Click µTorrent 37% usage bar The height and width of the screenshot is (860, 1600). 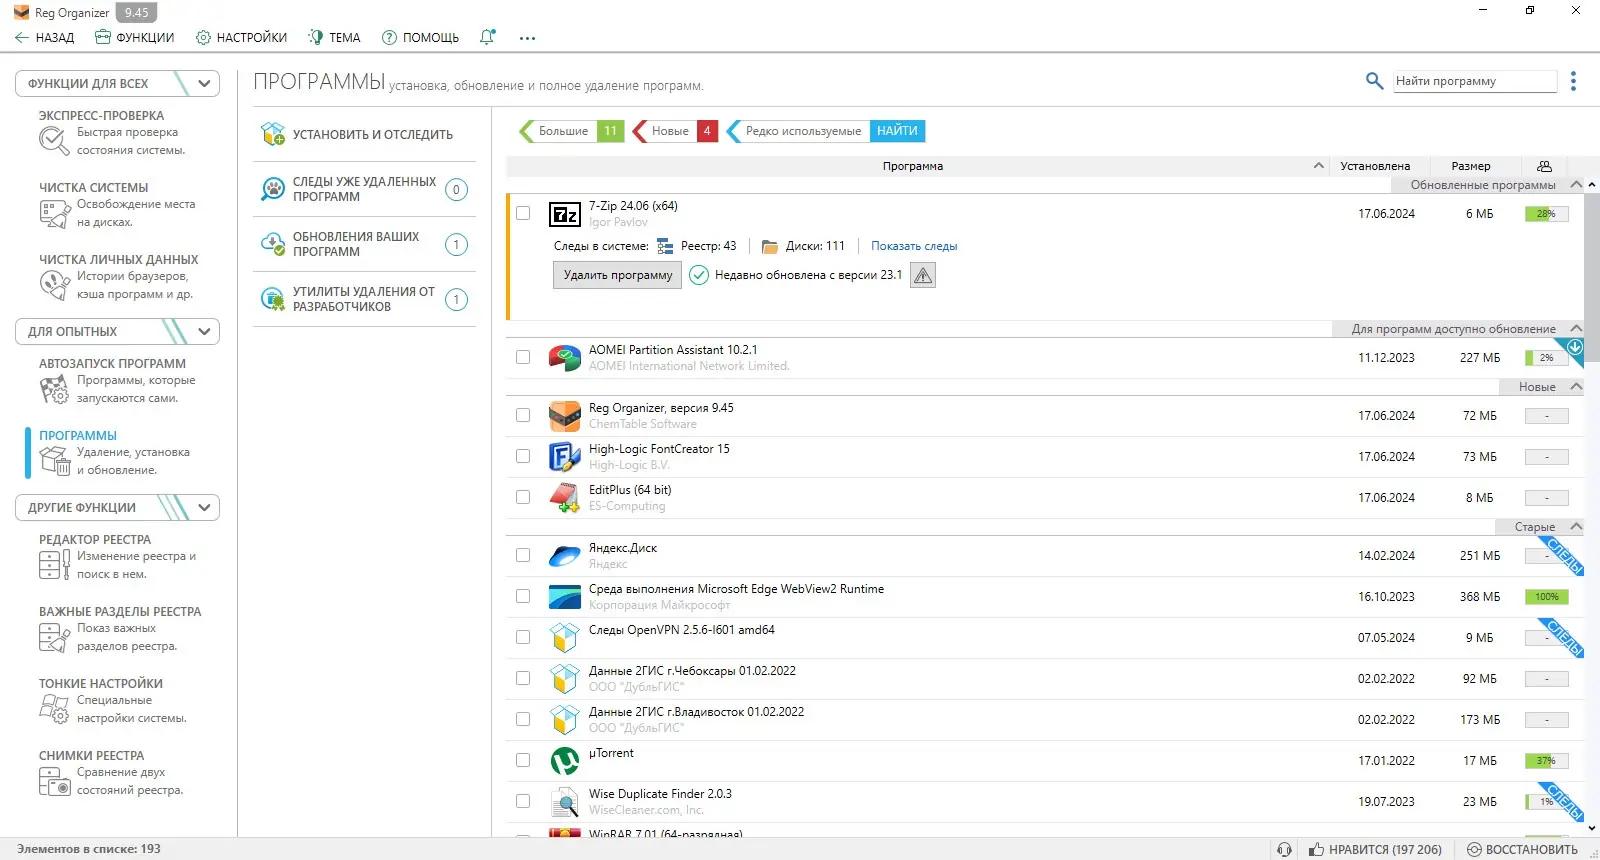(x=1546, y=761)
